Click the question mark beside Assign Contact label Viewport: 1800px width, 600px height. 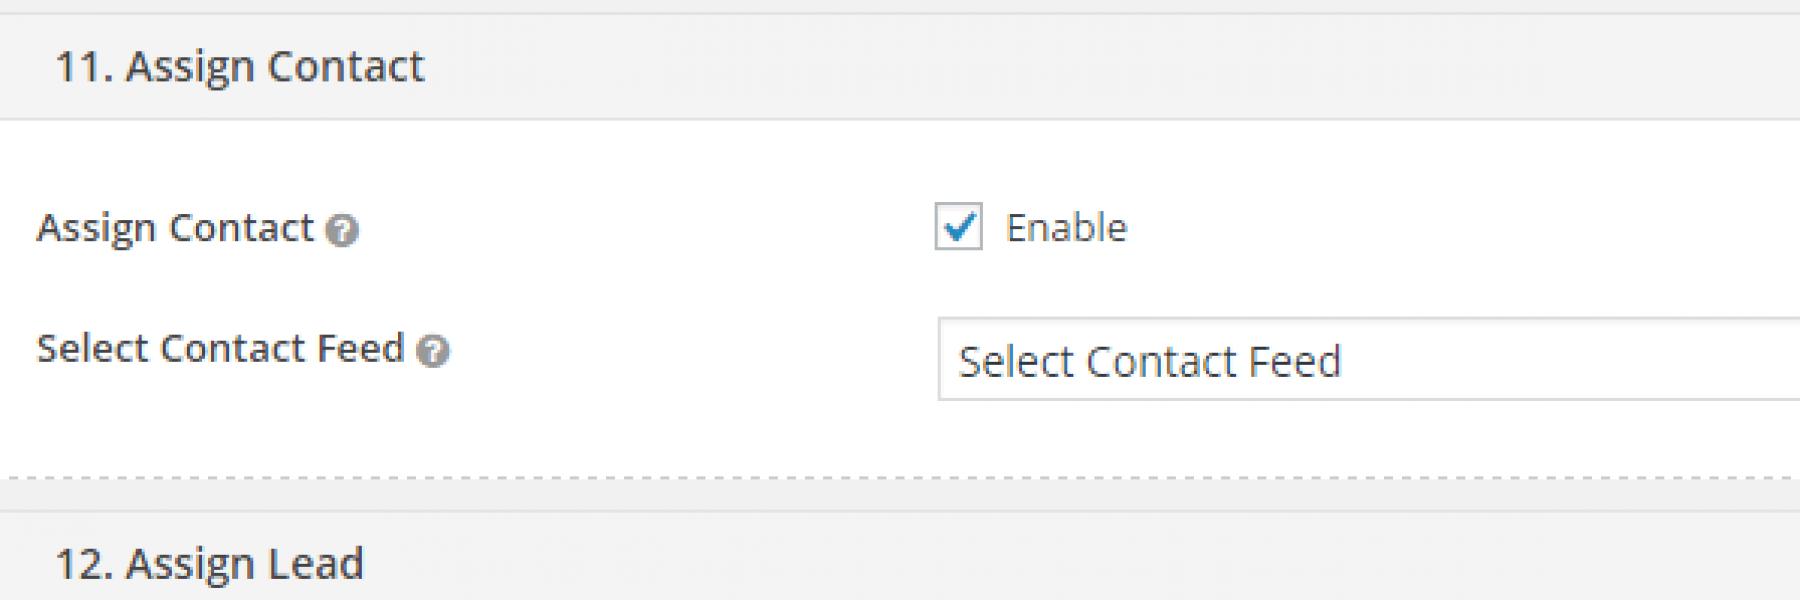pos(341,231)
